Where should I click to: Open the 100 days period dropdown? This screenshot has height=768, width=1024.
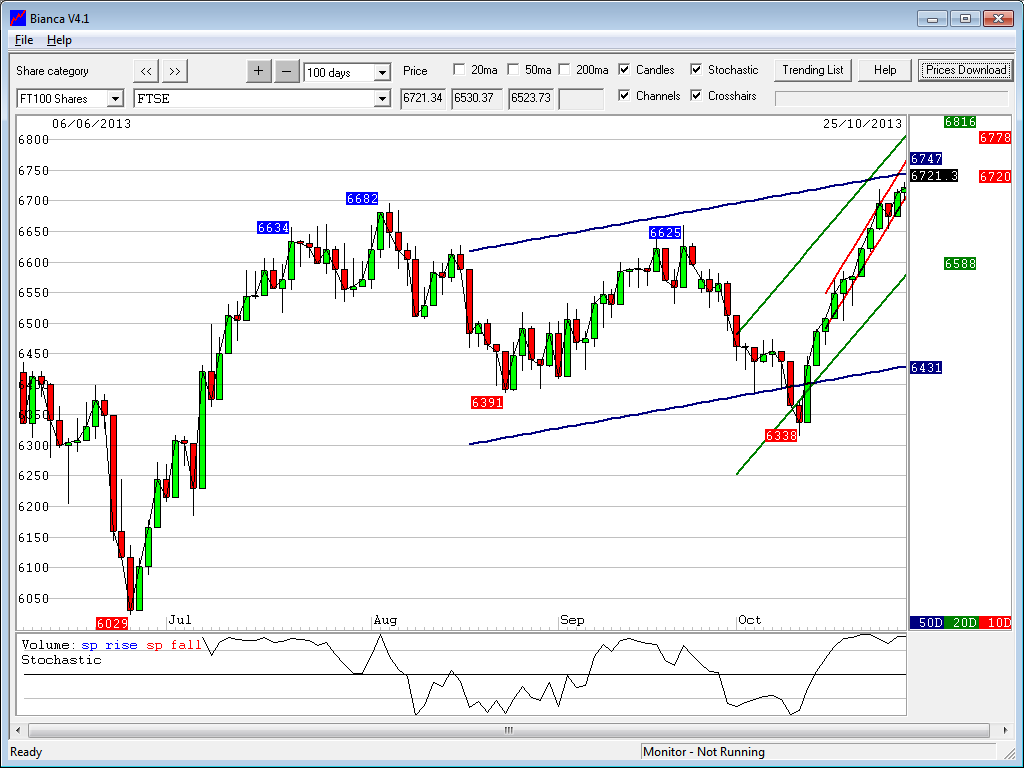tap(382, 72)
